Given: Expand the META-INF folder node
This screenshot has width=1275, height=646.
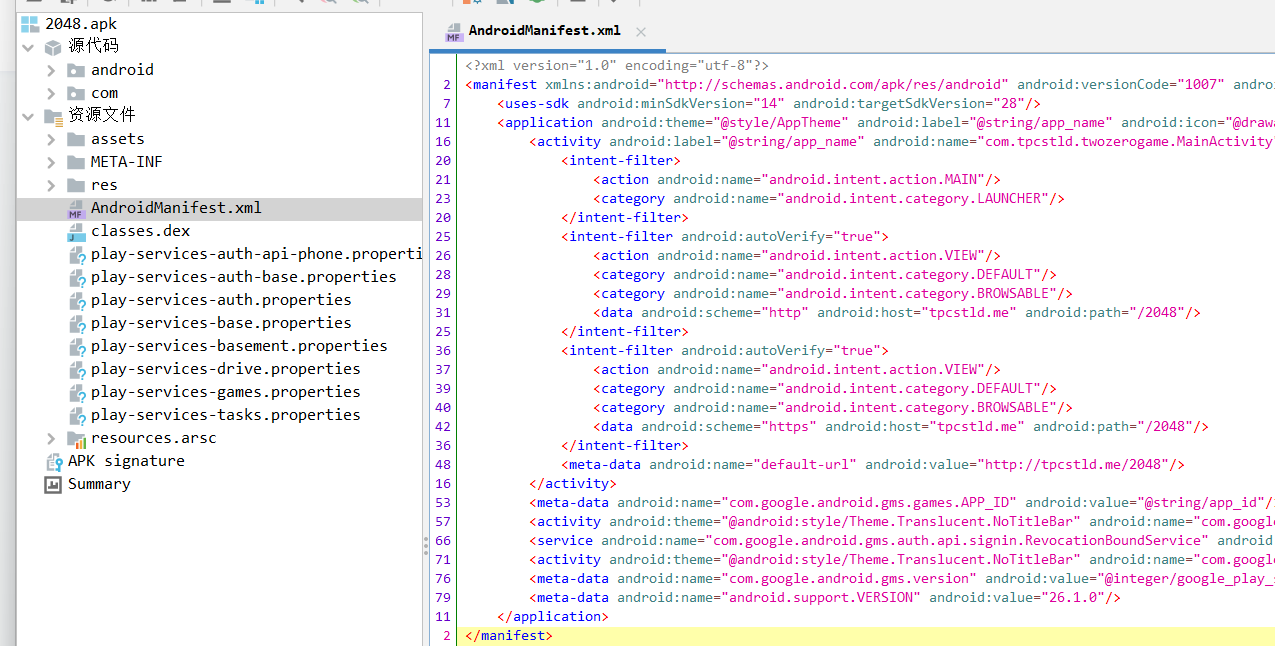Looking at the screenshot, I should click(51, 162).
